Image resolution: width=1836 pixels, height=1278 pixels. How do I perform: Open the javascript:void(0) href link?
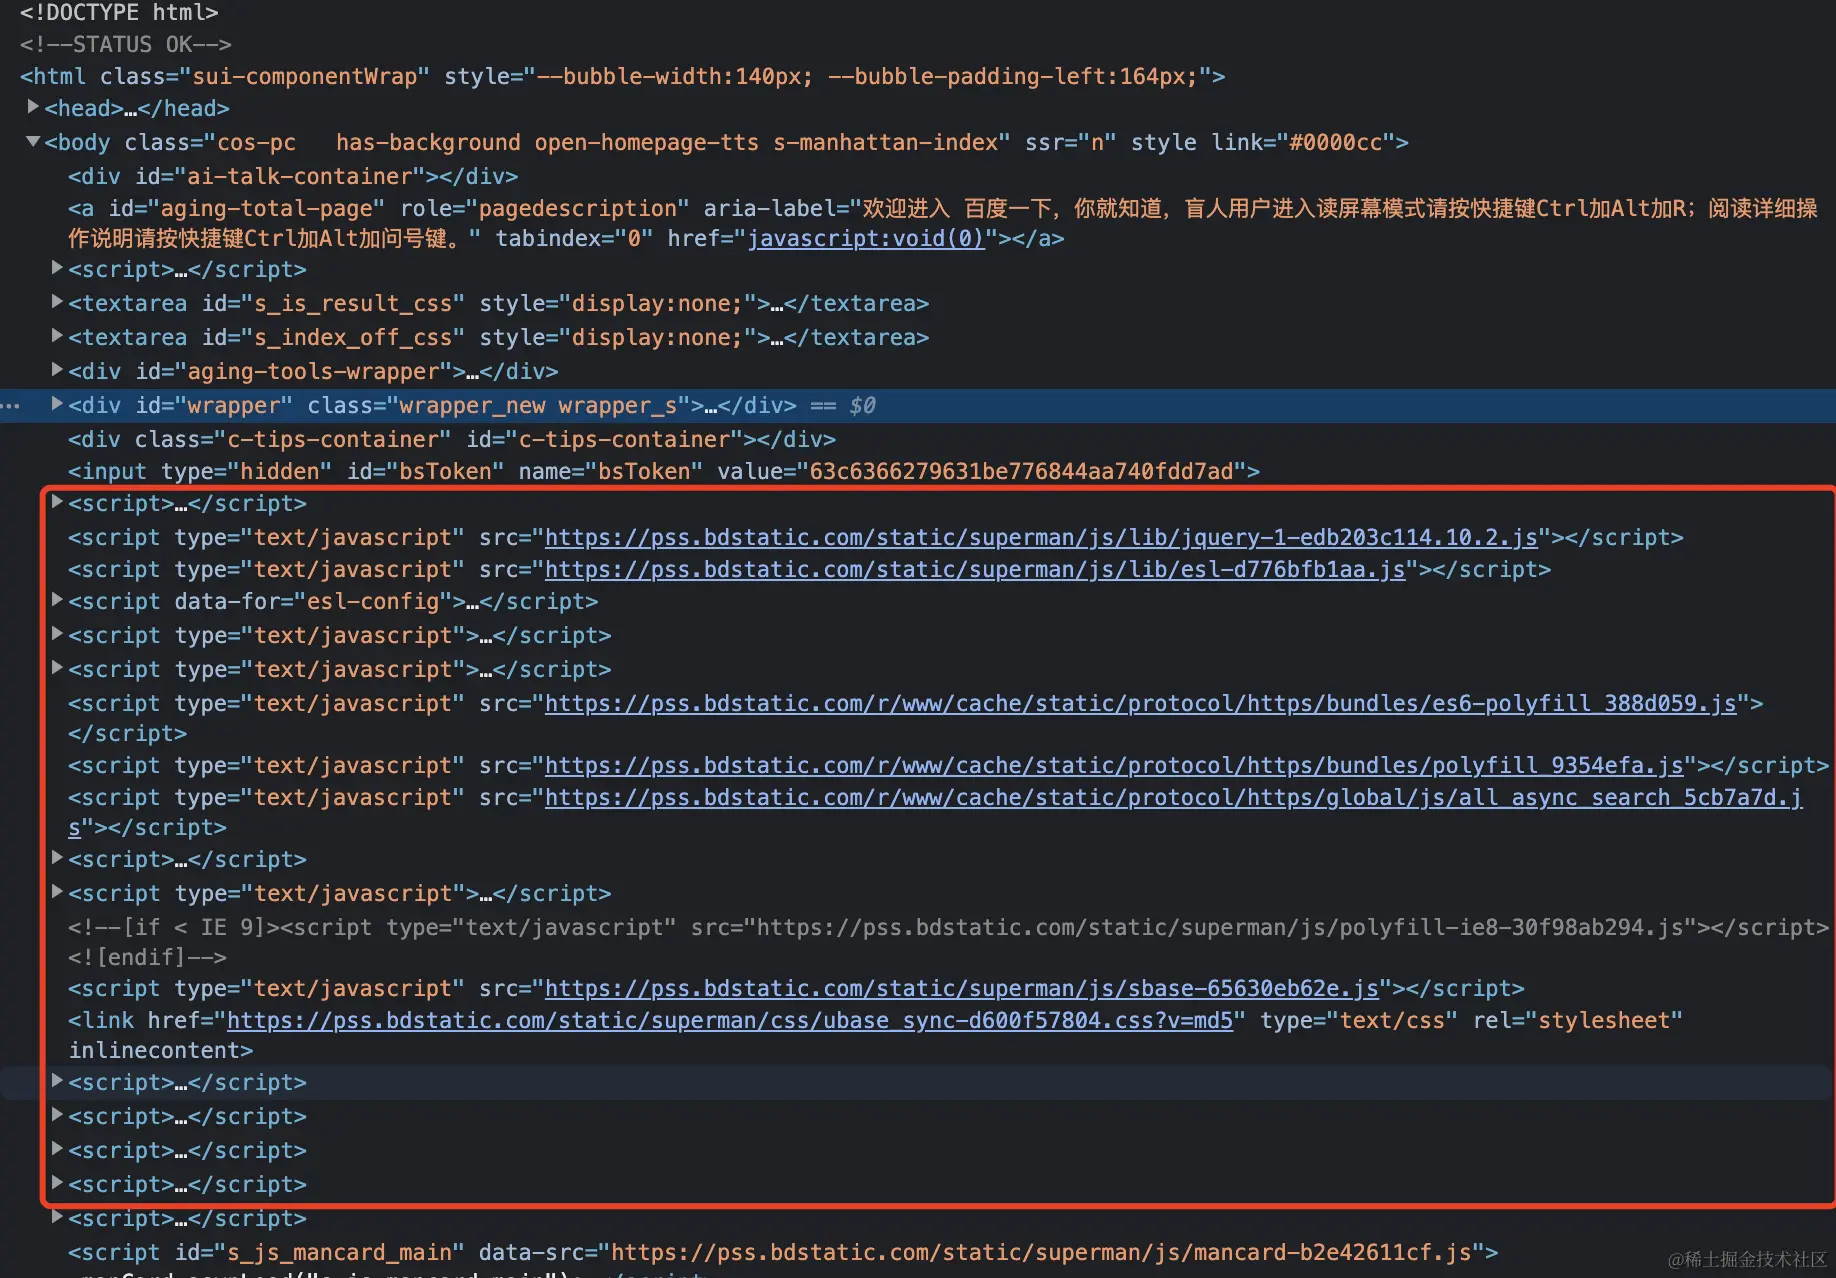tap(866, 238)
